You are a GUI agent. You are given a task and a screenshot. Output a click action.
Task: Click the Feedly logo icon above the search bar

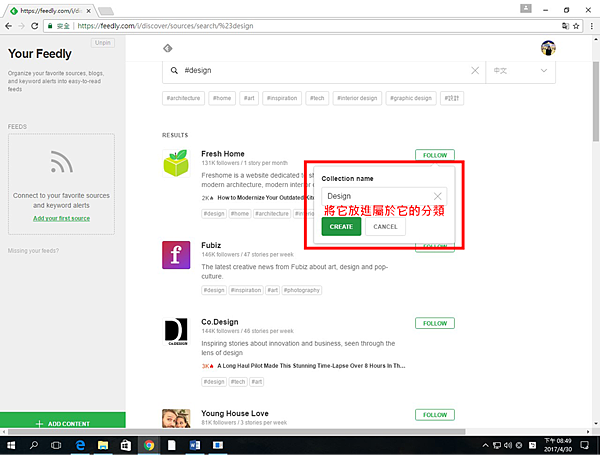(168, 48)
